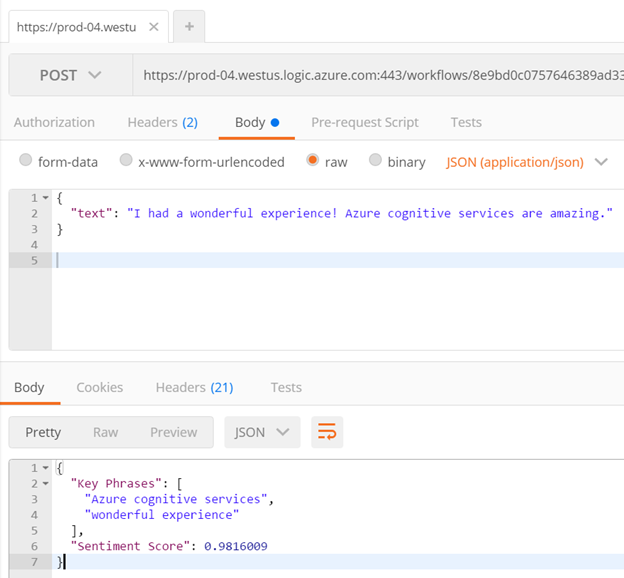Collapse the Key Phrases array fold arrow
The height and width of the screenshot is (578, 624).
[46, 484]
